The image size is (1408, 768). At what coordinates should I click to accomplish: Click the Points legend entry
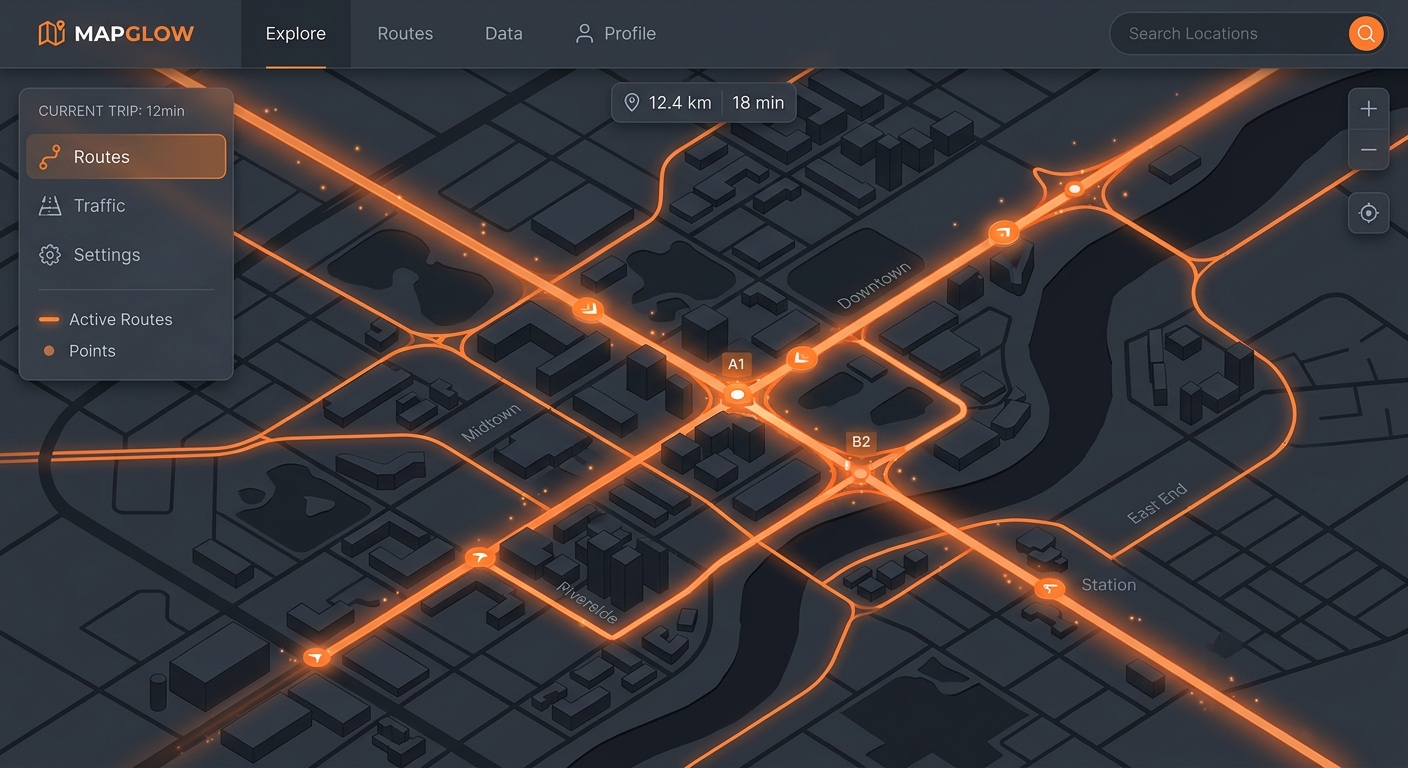(77, 351)
